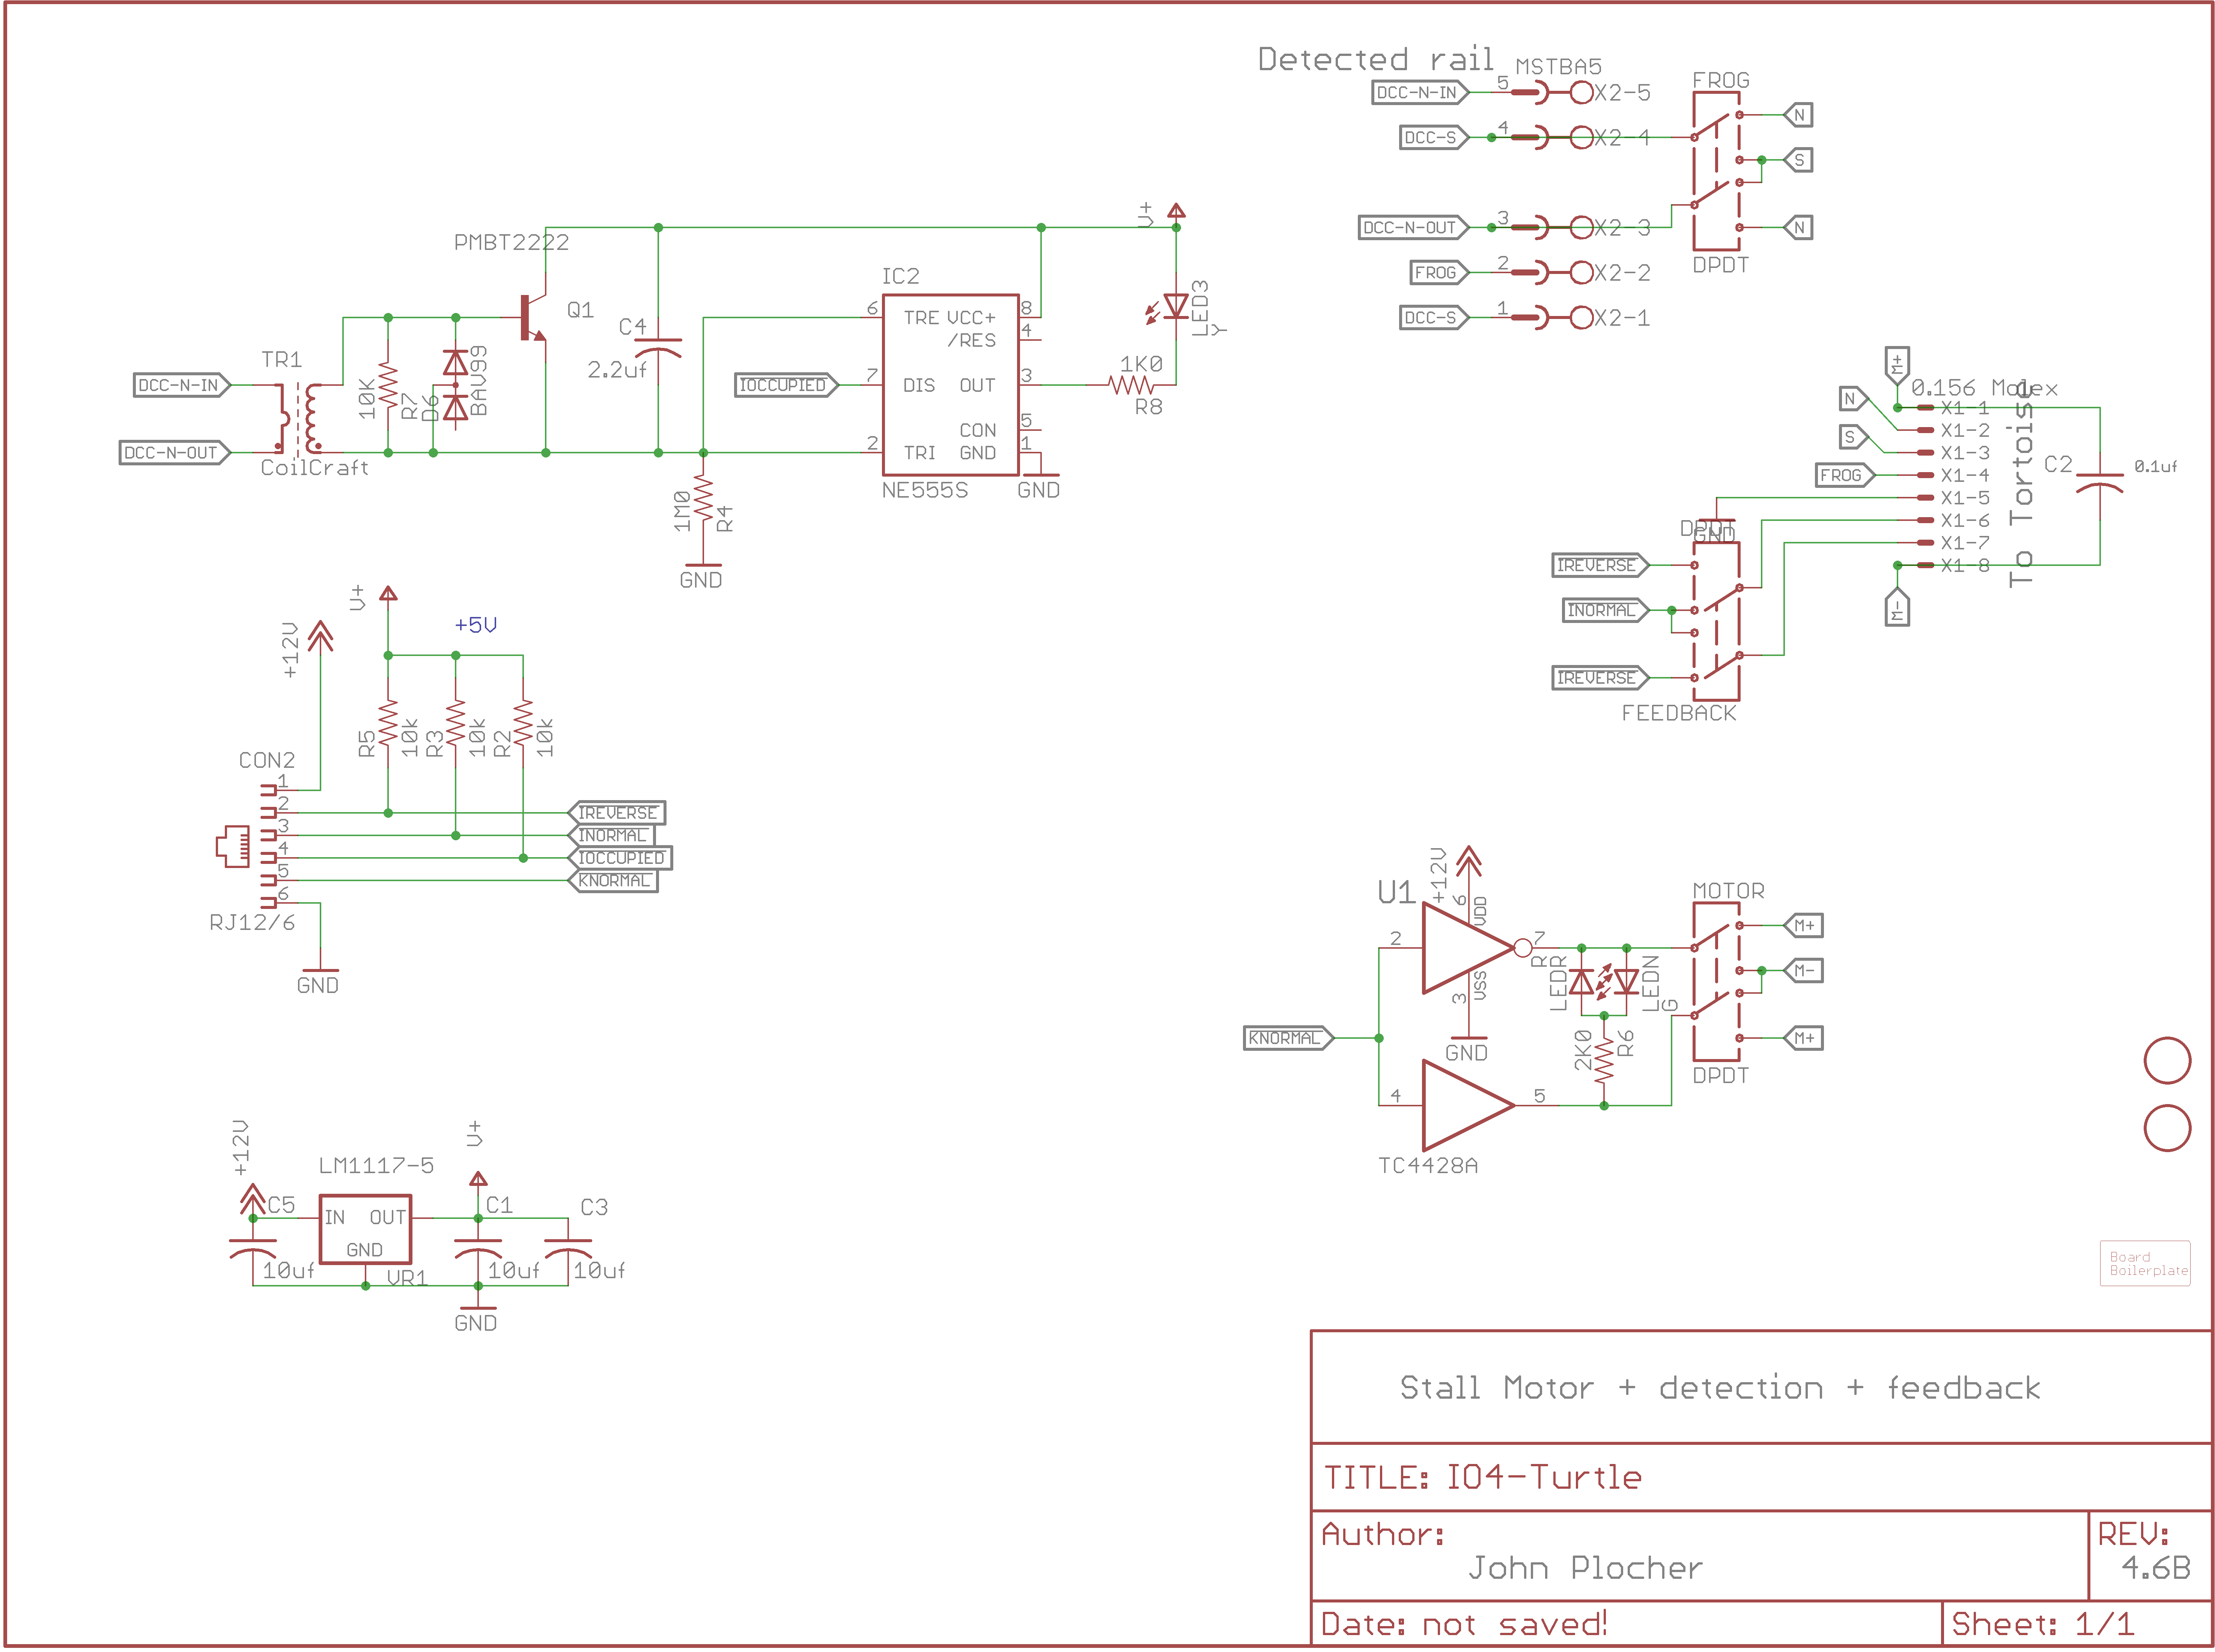Screen dimensions: 2215x1652
Task: Select the V+ supply arrow above LED3
Action: click(1176, 211)
